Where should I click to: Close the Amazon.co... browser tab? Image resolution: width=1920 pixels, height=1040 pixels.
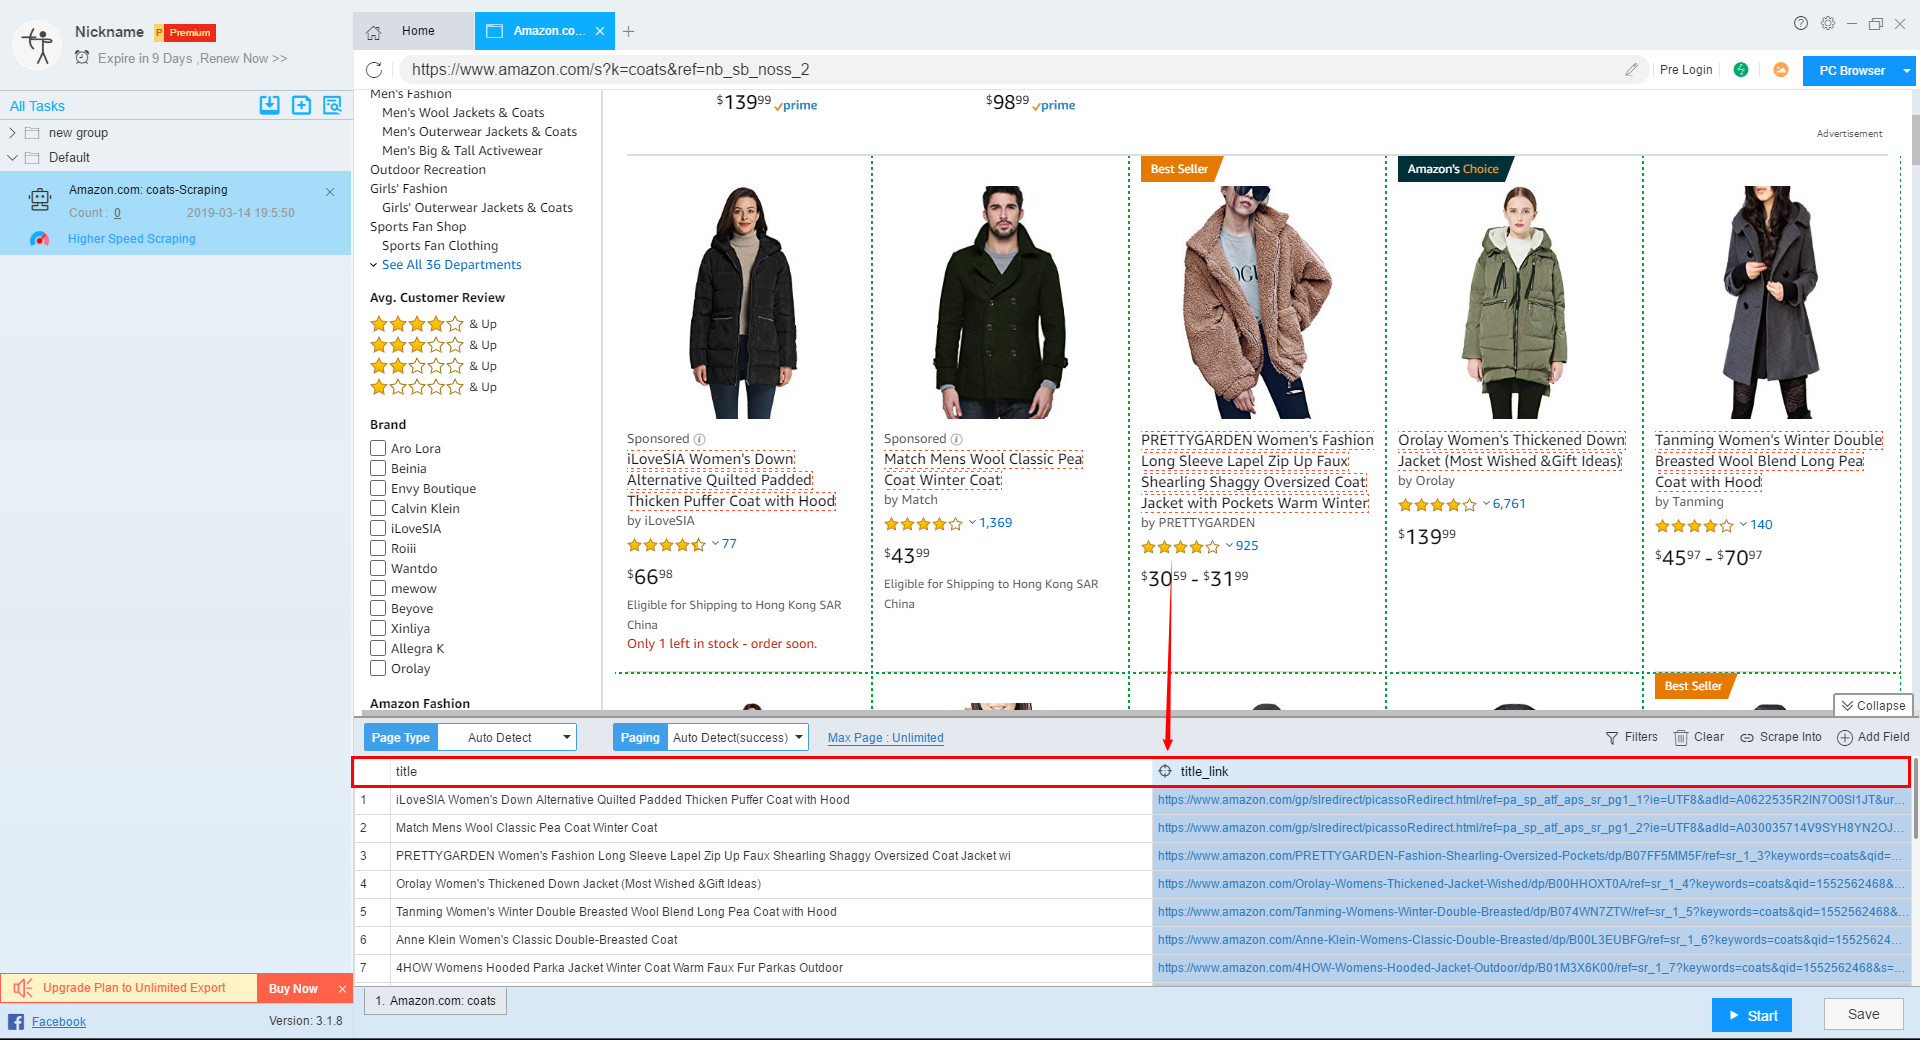[600, 31]
